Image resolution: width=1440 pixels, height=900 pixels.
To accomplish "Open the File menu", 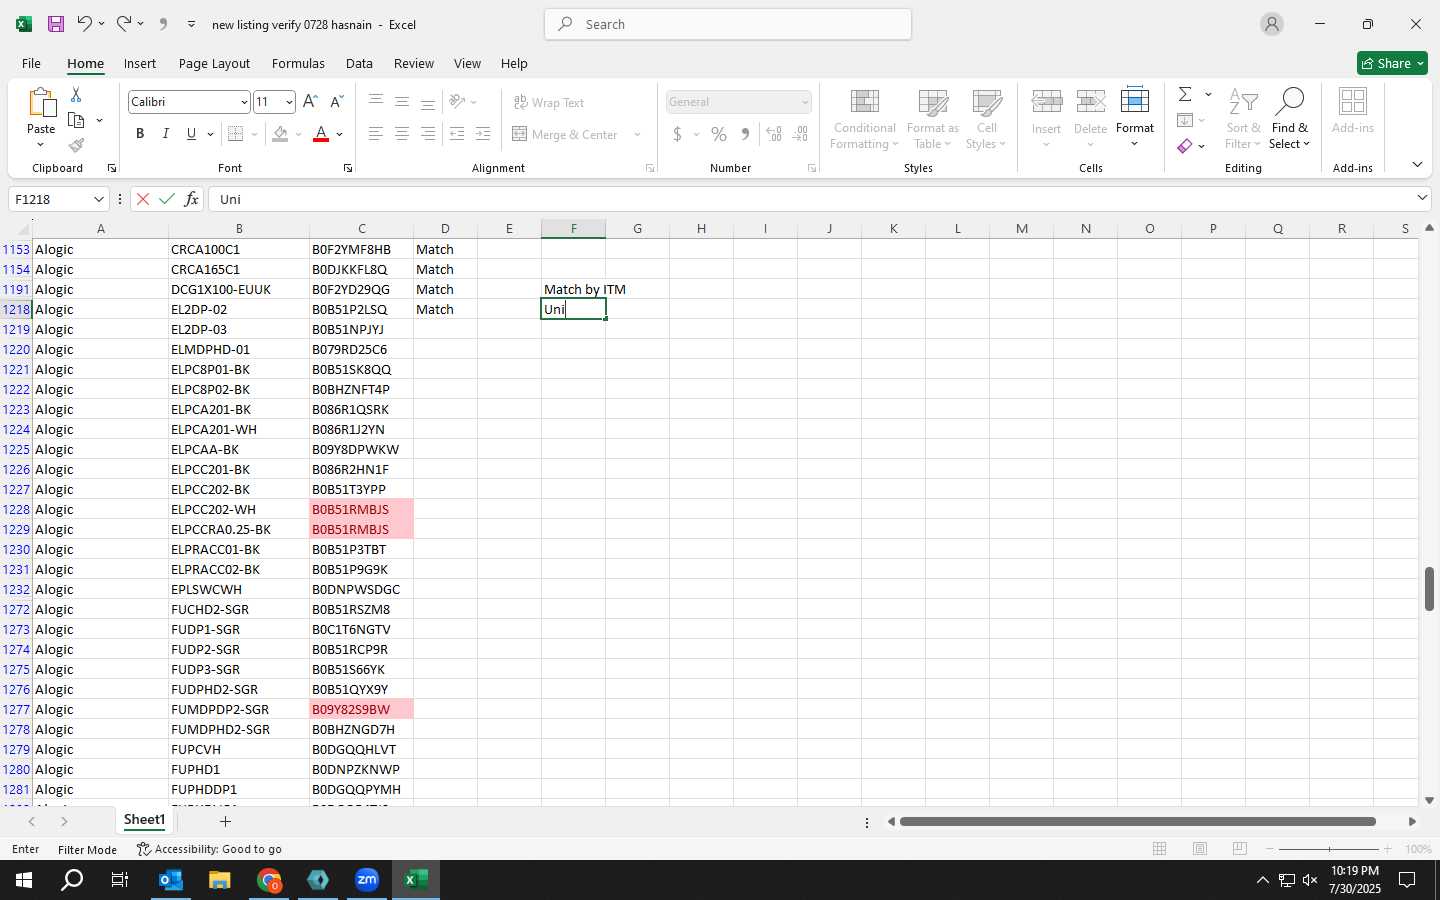I will [x=31, y=63].
